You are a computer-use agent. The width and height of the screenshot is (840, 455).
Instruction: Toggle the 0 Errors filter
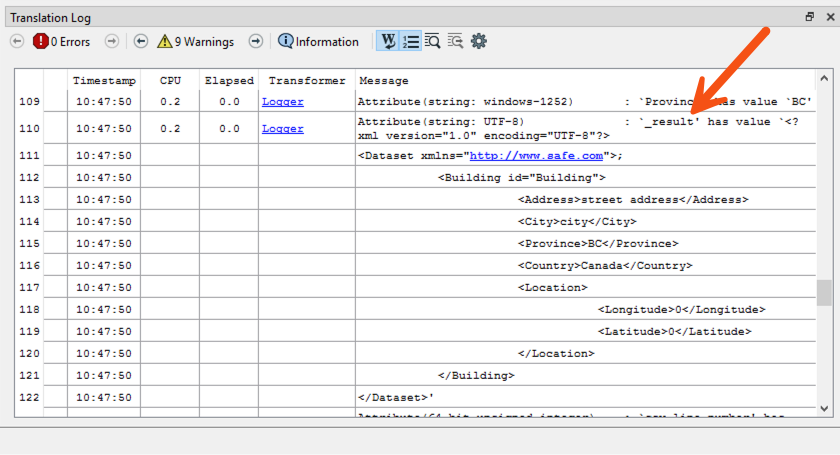[x=61, y=41]
